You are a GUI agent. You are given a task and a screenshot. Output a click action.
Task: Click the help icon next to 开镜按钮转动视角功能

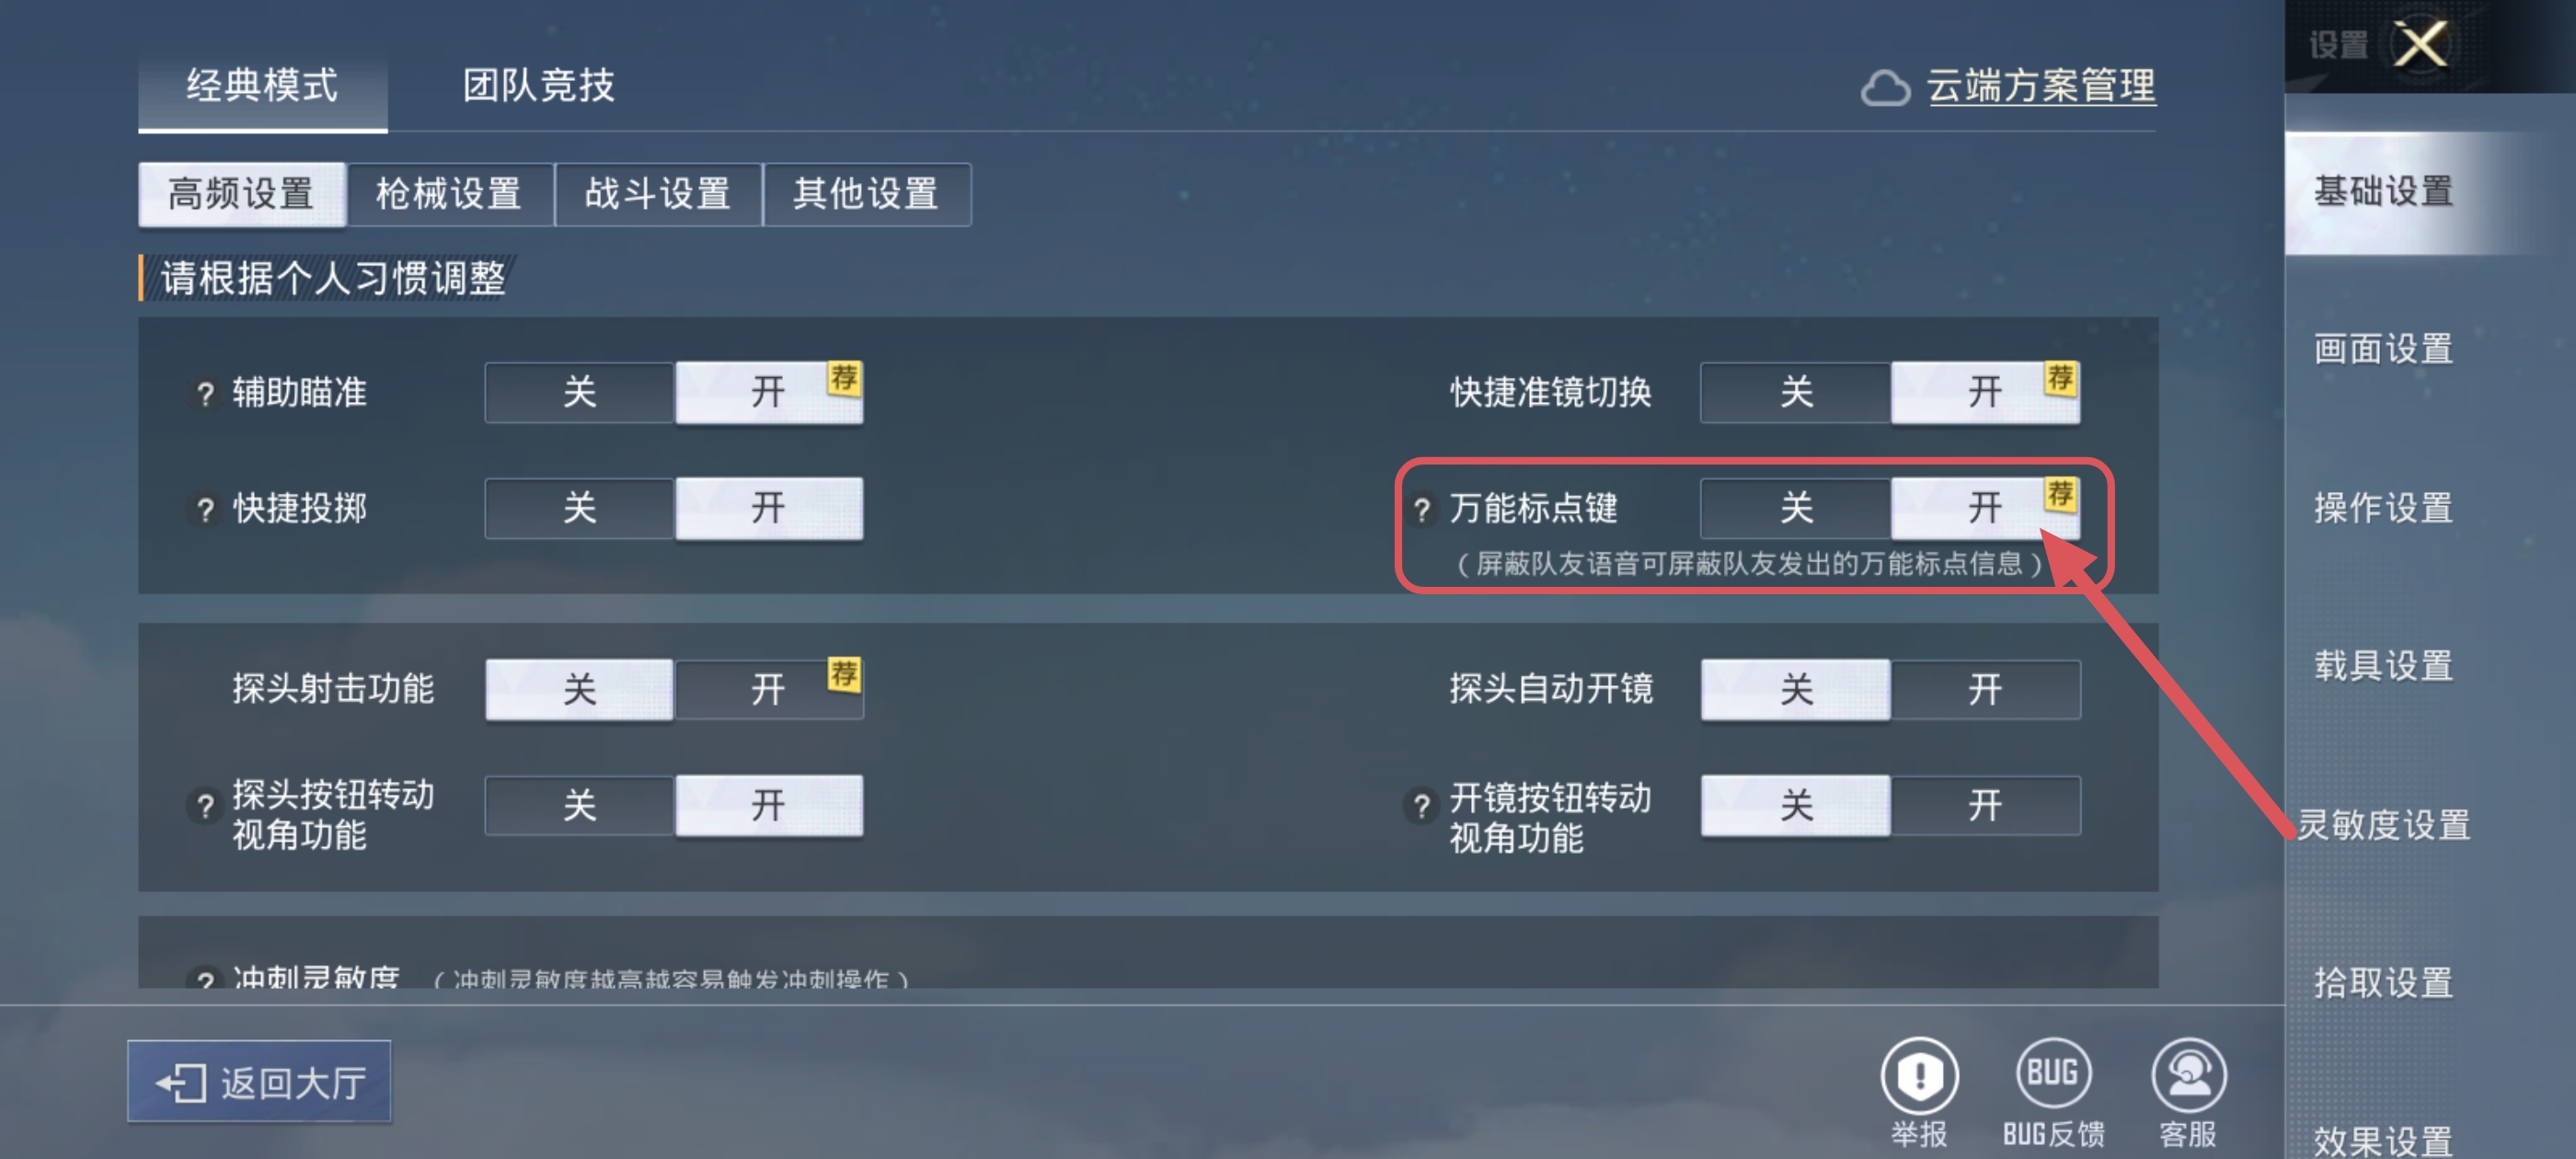point(1421,805)
